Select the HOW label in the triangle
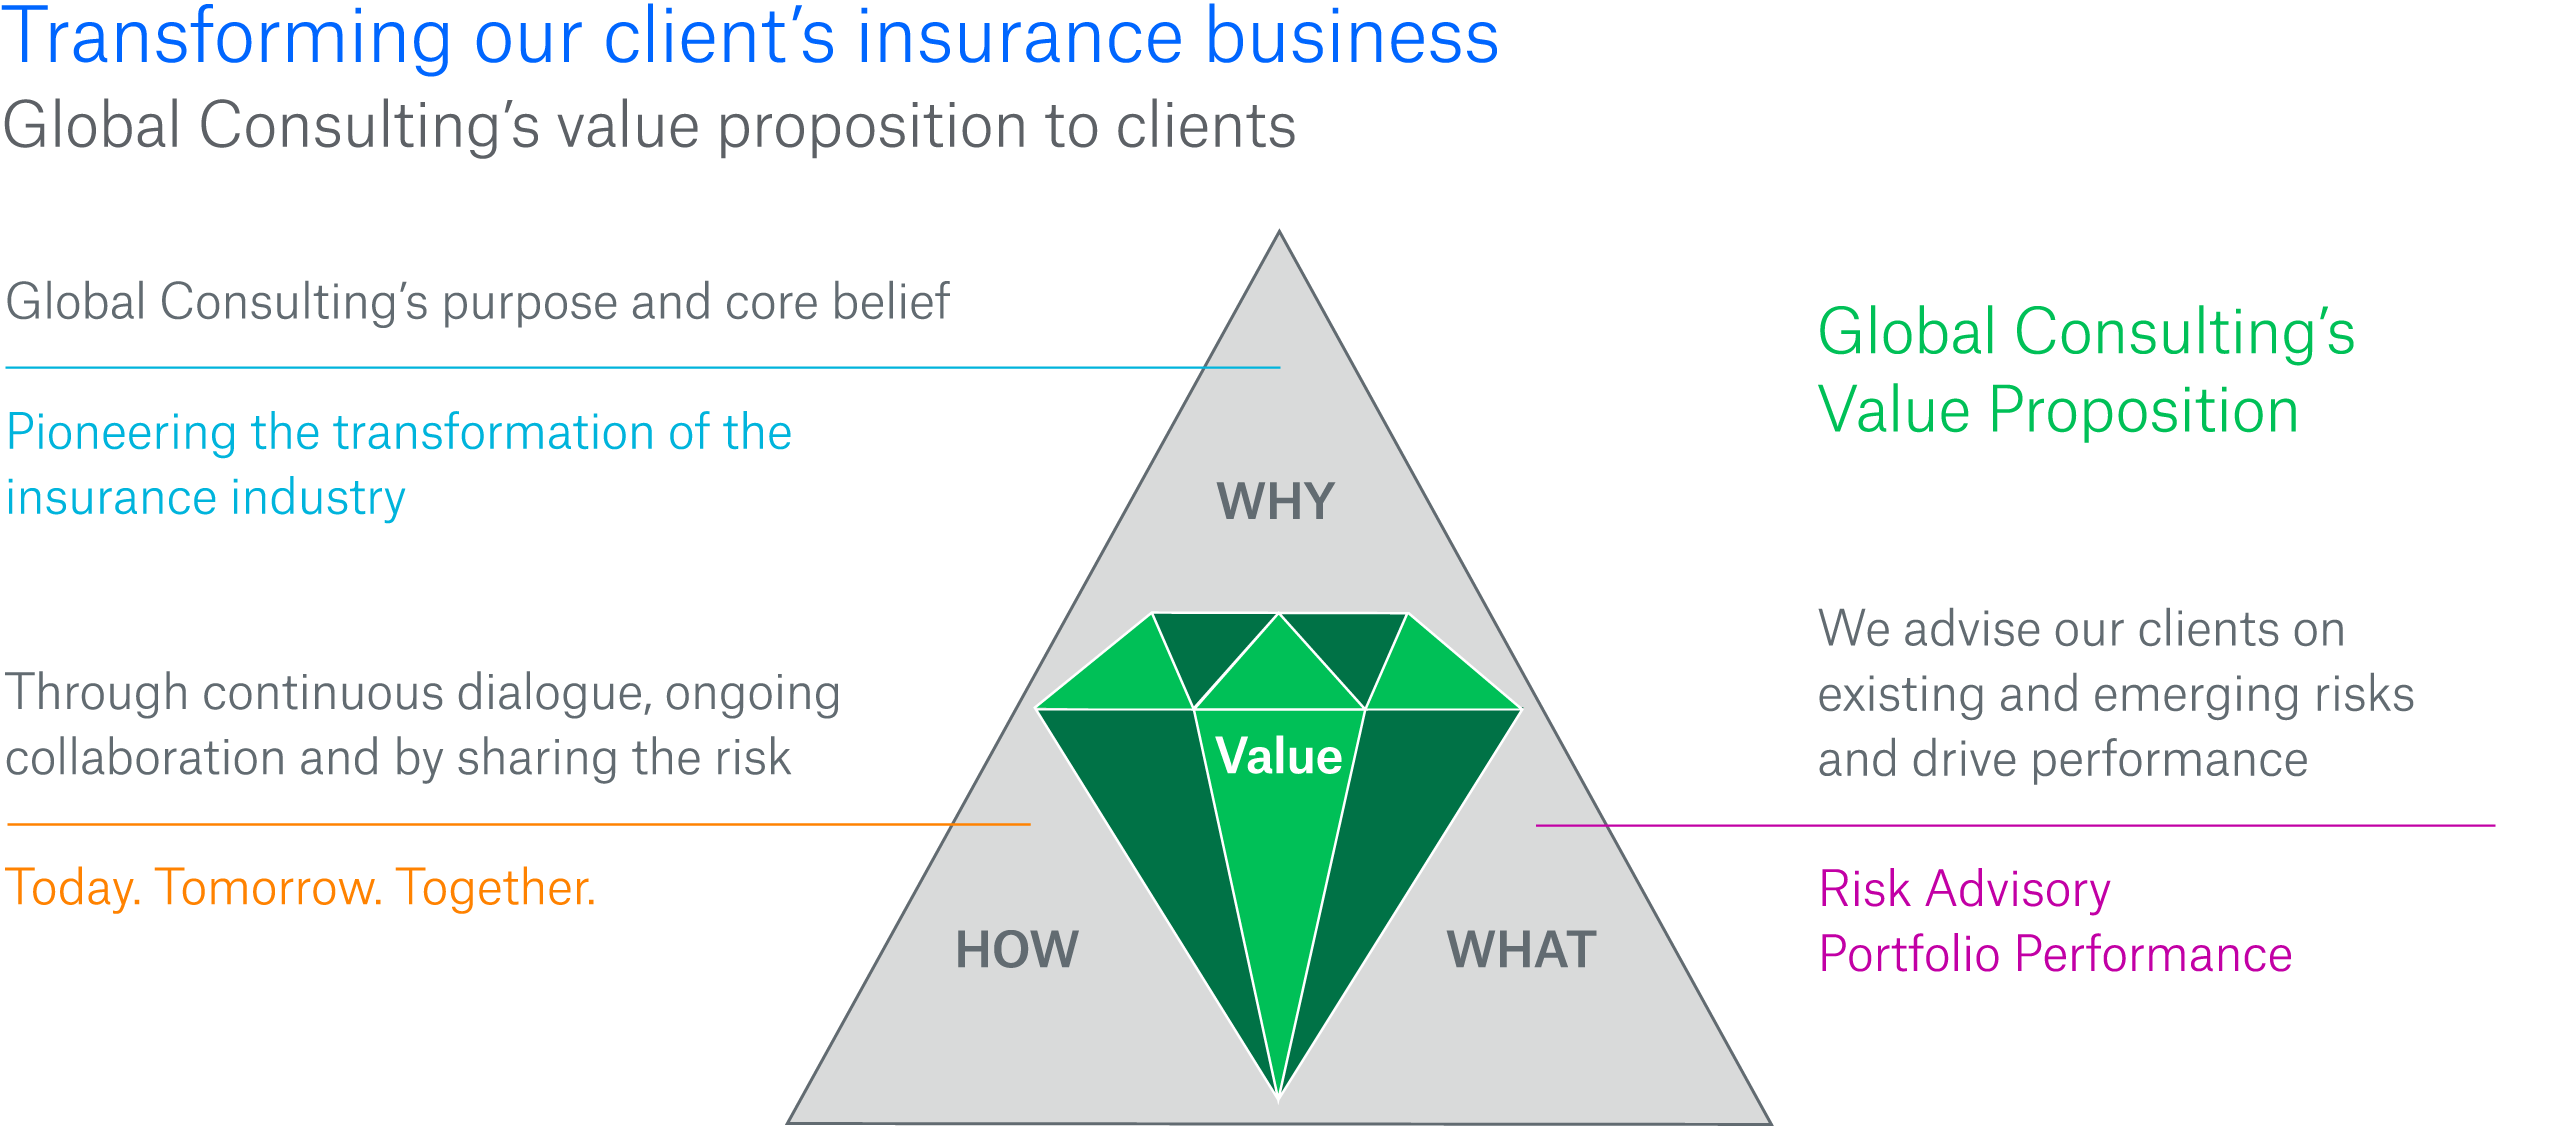2560x1135 pixels. tap(1017, 949)
